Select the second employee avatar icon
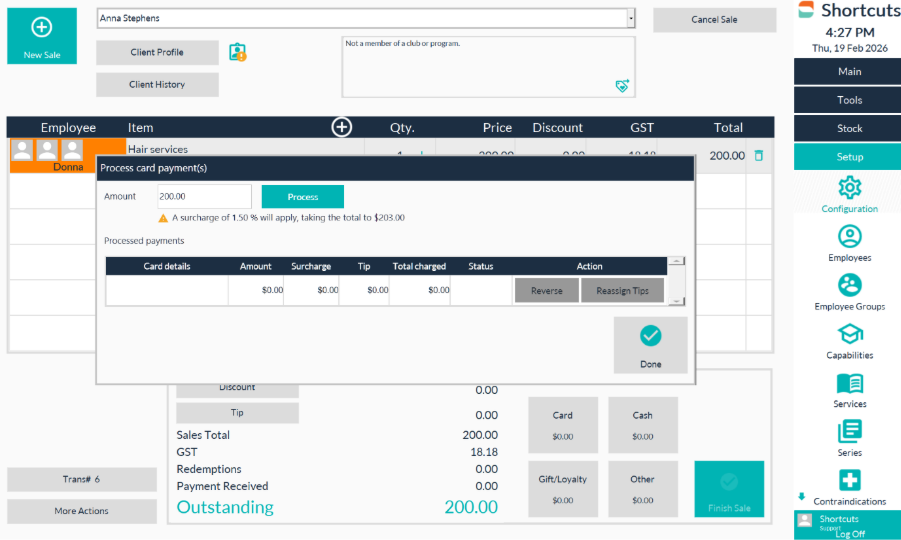The width and height of the screenshot is (901, 540). click(x=47, y=150)
